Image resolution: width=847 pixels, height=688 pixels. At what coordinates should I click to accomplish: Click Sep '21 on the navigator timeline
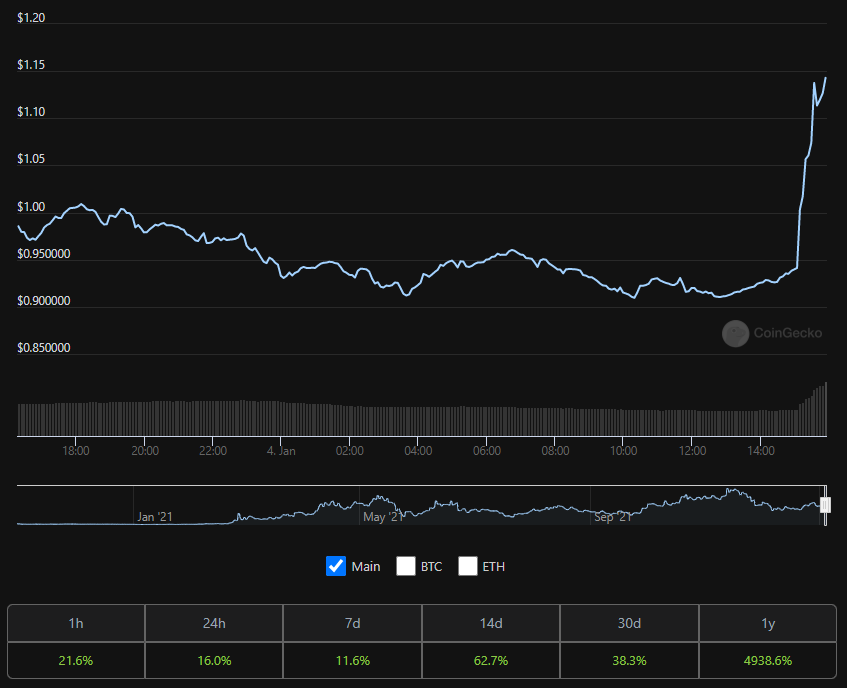pos(613,517)
